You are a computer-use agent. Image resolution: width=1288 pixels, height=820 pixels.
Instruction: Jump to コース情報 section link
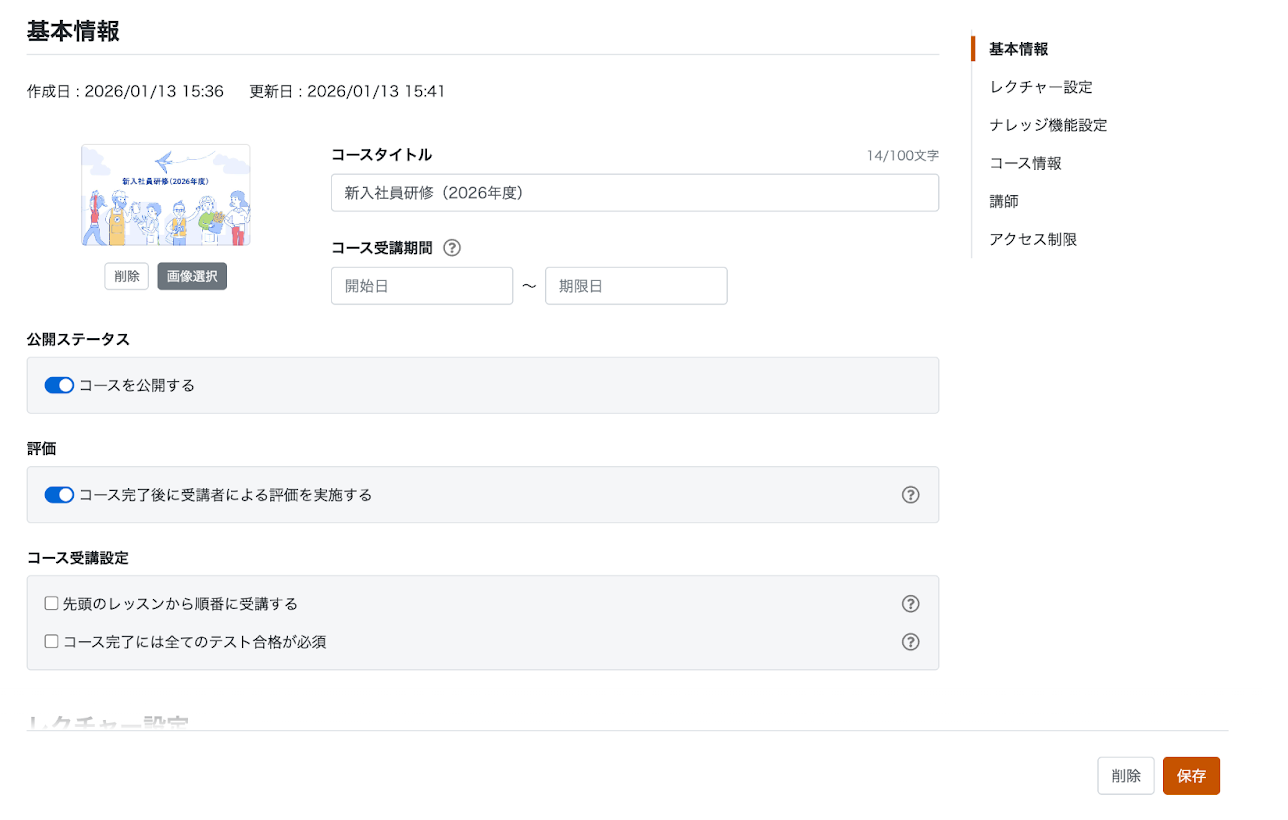pyautogui.click(x=1025, y=163)
